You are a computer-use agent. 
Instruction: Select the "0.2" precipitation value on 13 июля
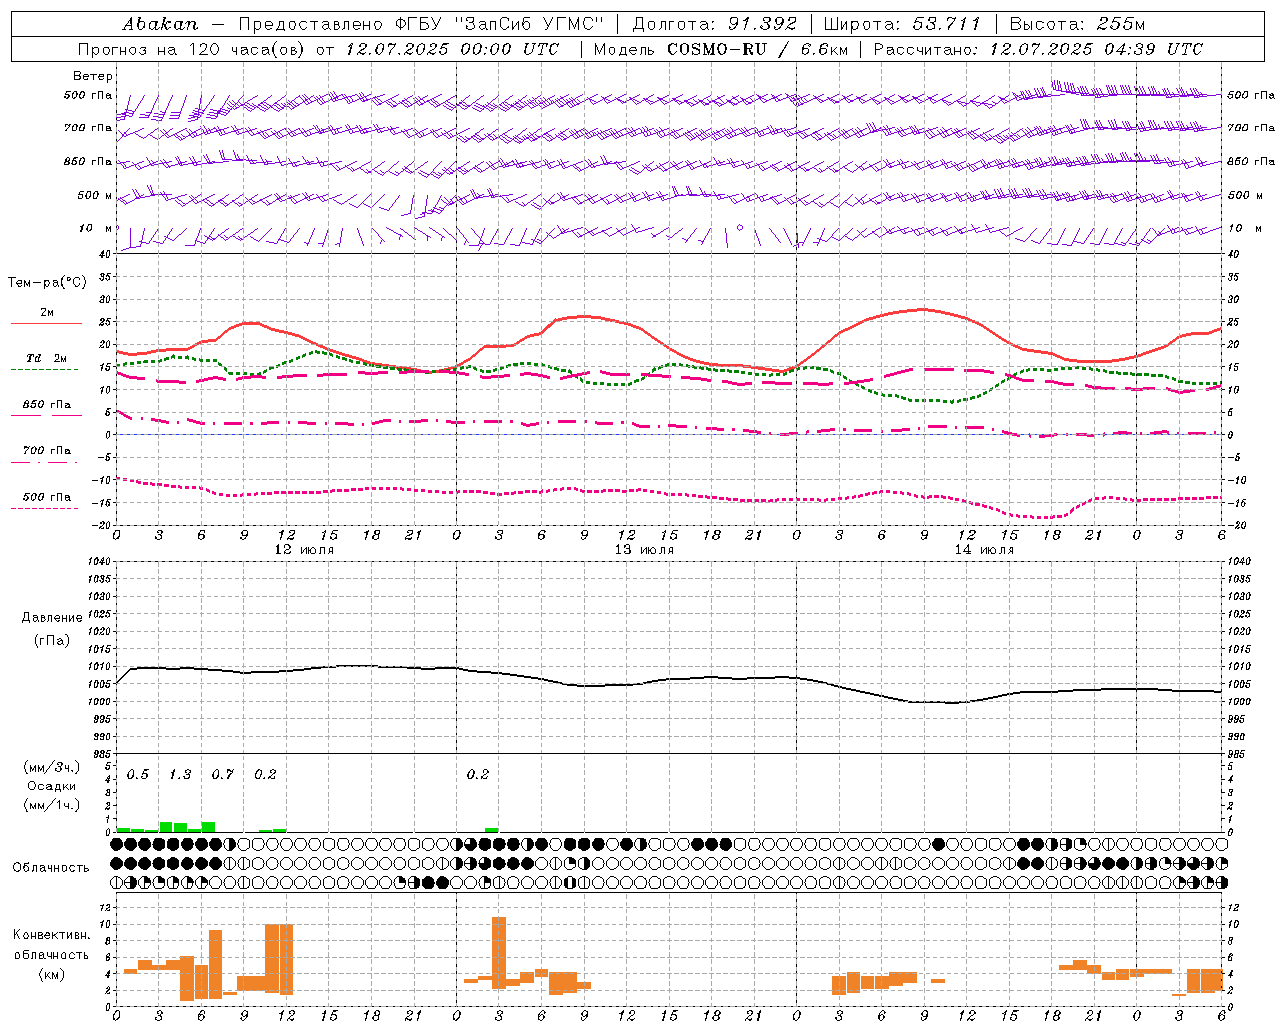pyautogui.click(x=478, y=775)
